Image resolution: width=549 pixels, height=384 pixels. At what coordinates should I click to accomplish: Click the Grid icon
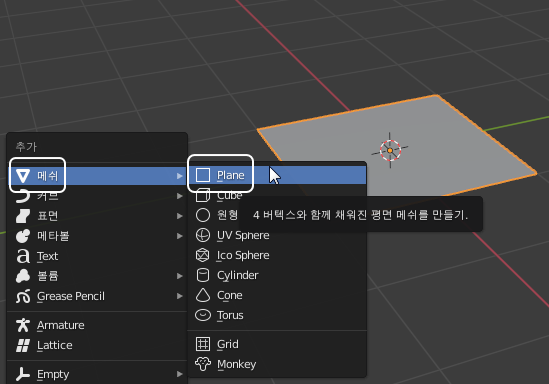pos(203,344)
